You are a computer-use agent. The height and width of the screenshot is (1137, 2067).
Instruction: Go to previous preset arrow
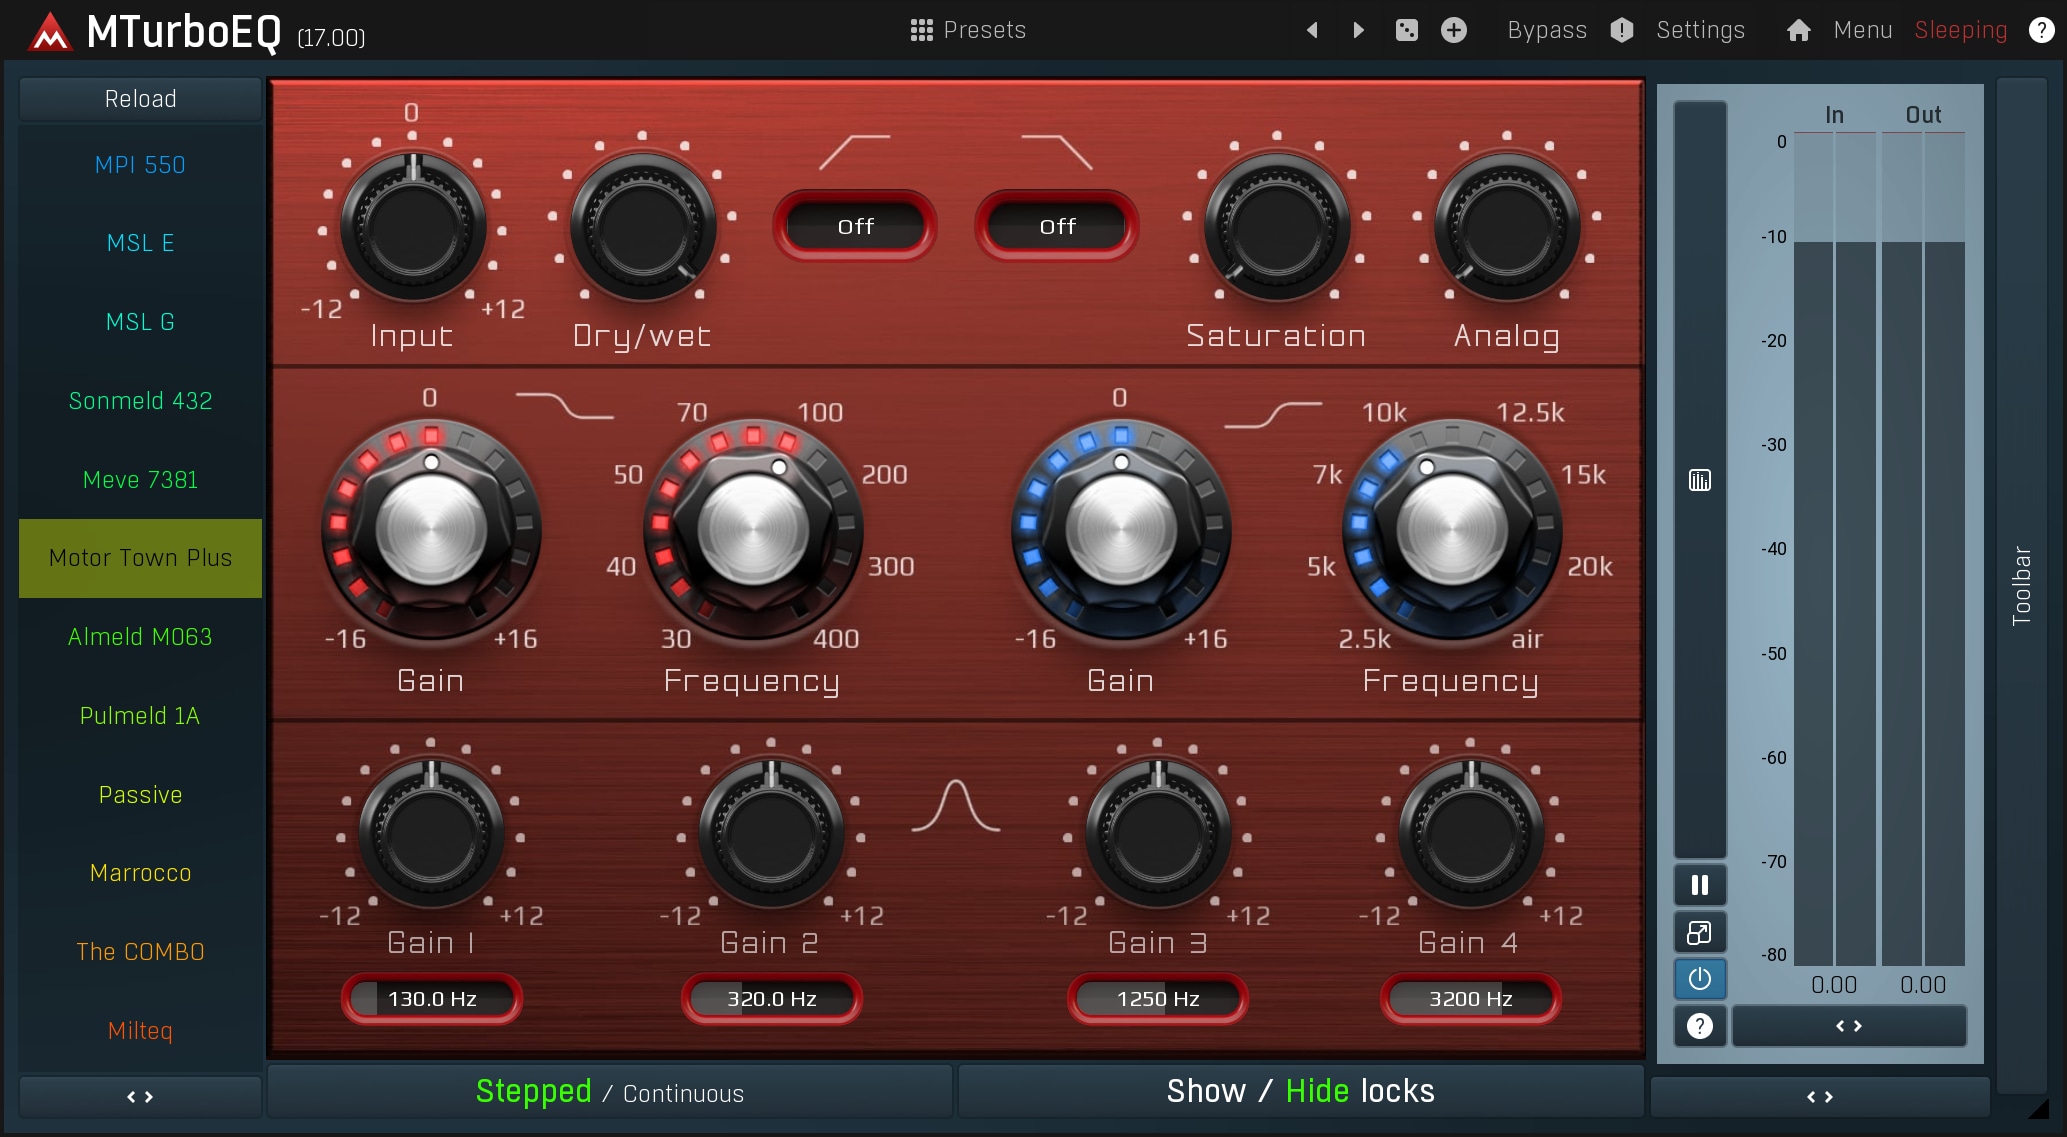[1312, 30]
